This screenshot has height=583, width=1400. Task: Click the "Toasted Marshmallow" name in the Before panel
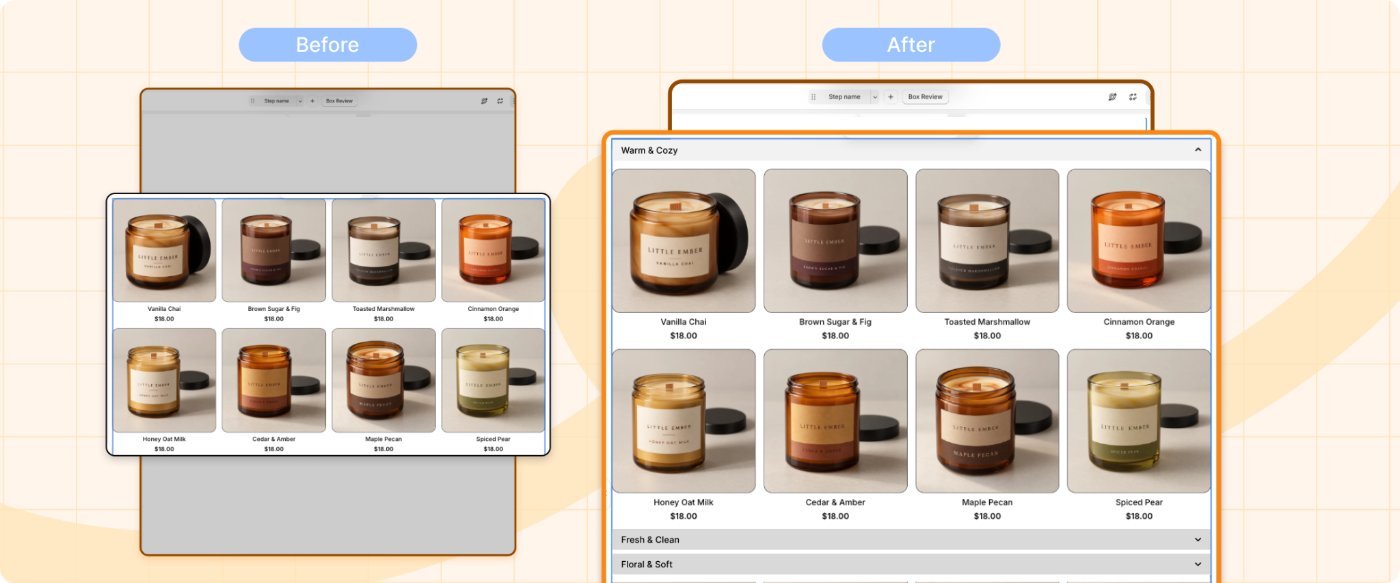(x=384, y=309)
